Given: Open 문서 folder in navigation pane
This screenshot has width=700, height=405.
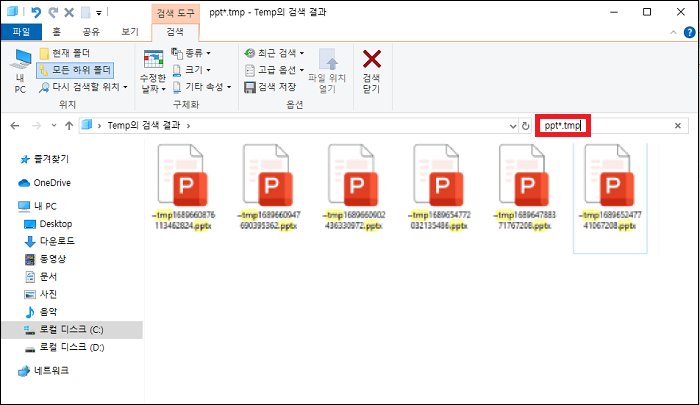Looking at the screenshot, I should (x=41, y=276).
